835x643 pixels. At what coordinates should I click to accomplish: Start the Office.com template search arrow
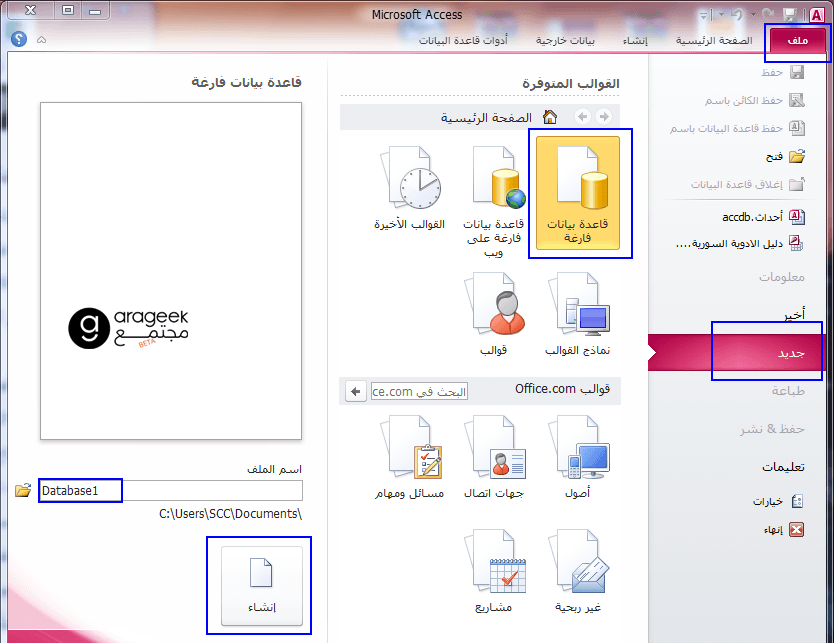pyautogui.click(x=356, y=392)
